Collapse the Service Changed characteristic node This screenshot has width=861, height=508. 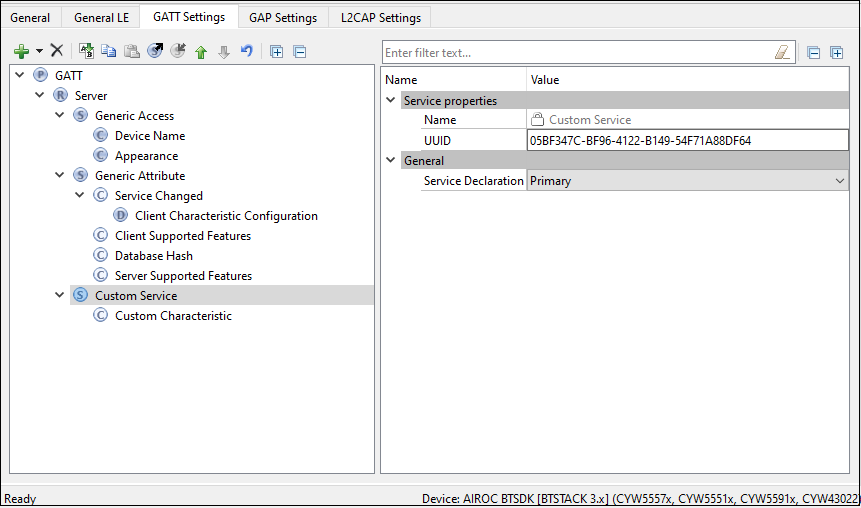(80, 196)
